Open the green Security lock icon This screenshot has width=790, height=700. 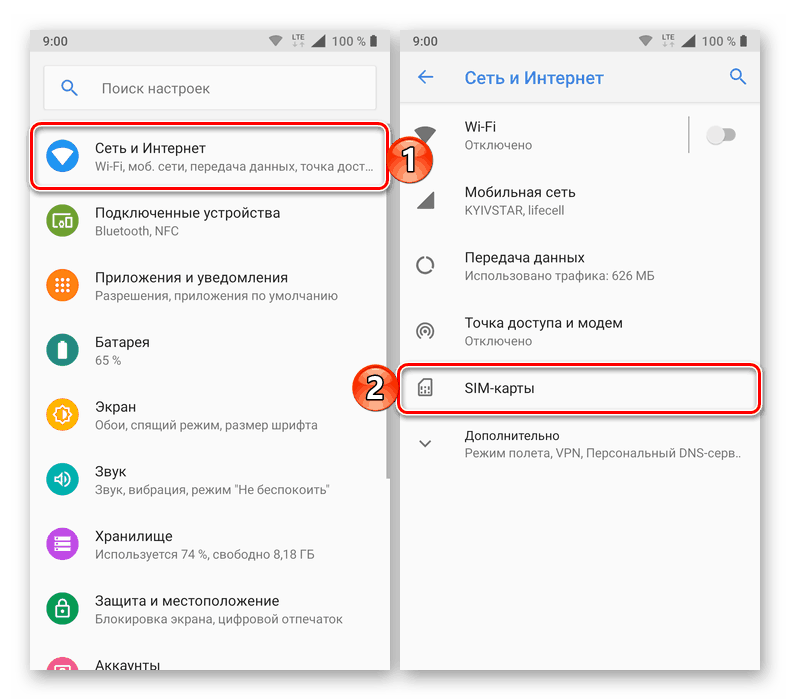click(x=62, y=608)
